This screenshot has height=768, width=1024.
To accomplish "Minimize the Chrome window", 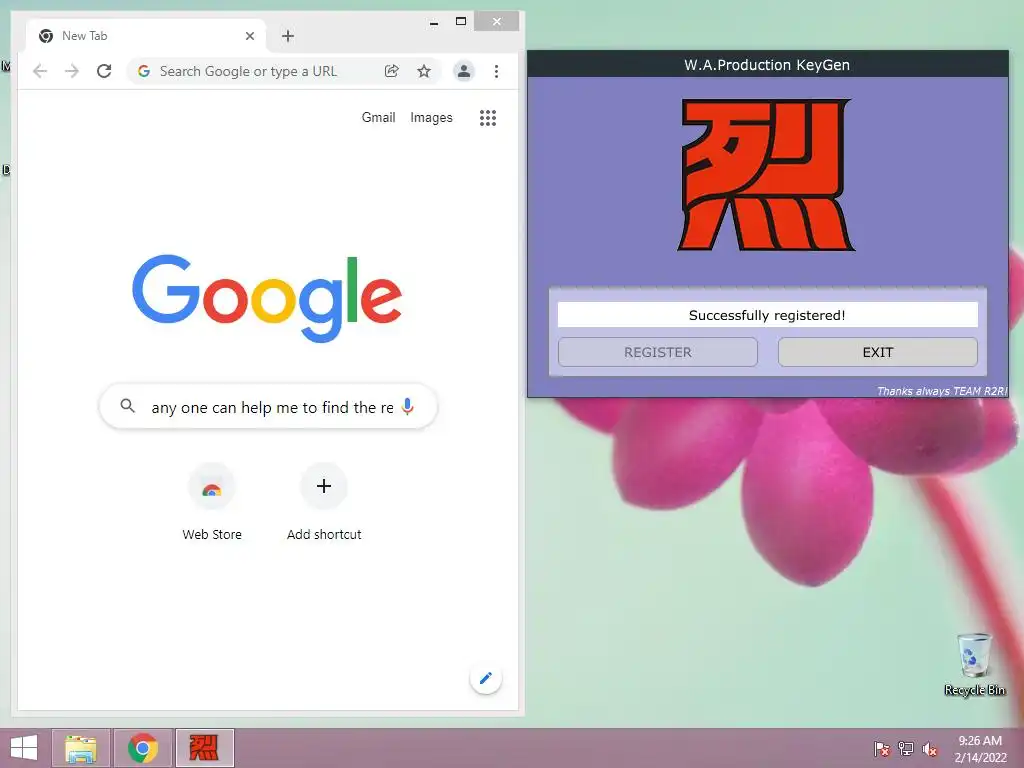I will coord(434,22).
